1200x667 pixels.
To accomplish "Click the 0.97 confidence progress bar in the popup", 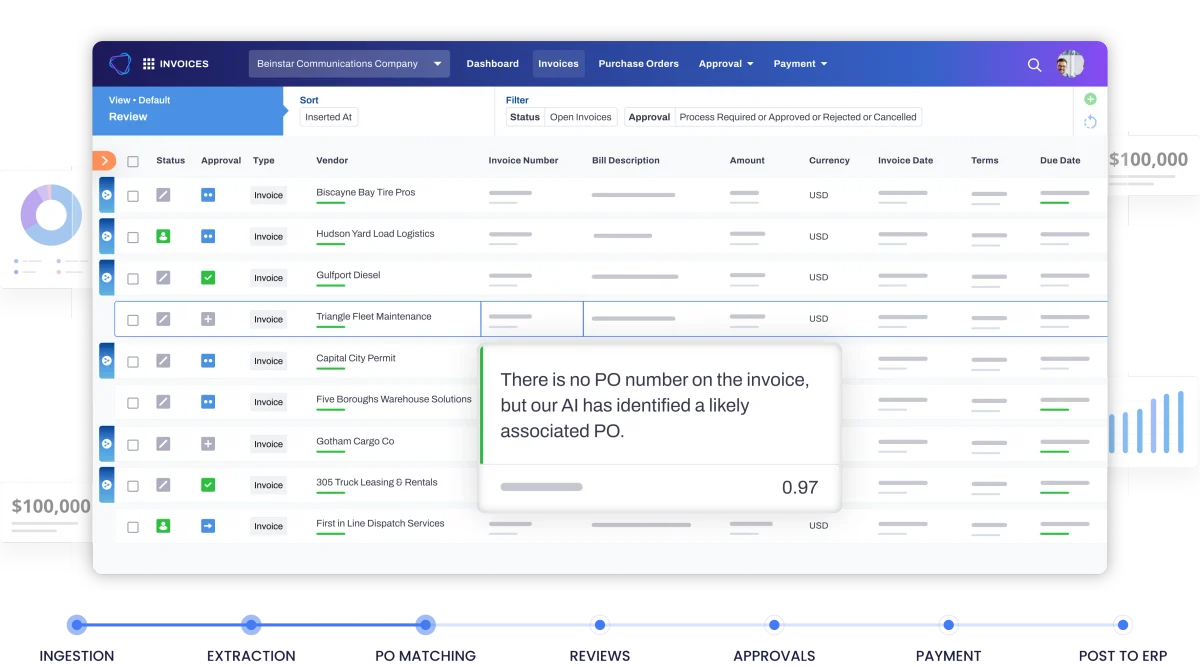I will point(542,487).
